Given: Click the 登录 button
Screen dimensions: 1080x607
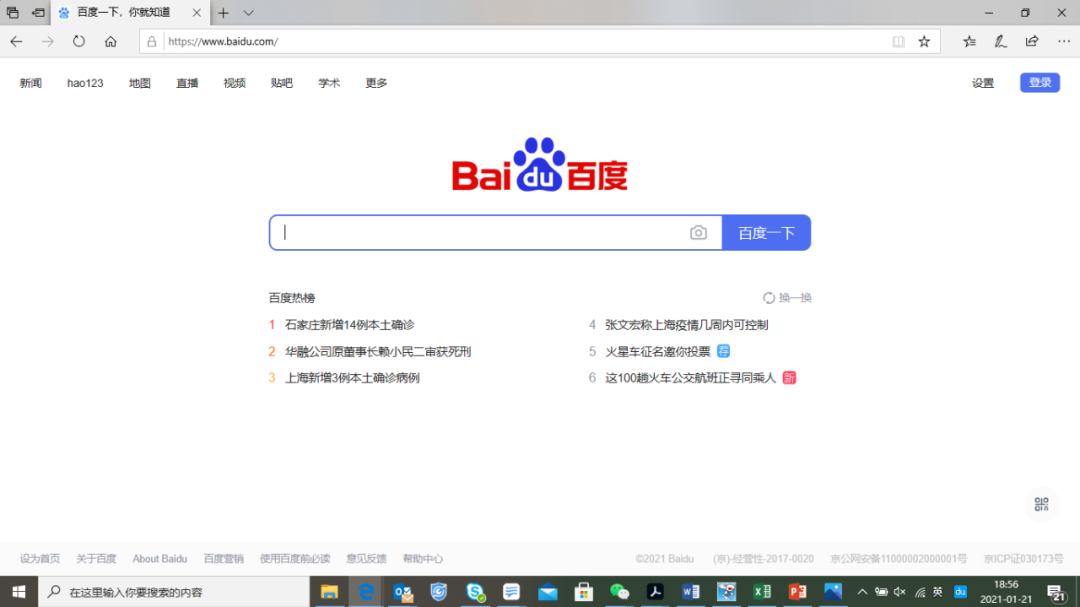Looking at the screenshot, I should click(x=1039, y=82).
